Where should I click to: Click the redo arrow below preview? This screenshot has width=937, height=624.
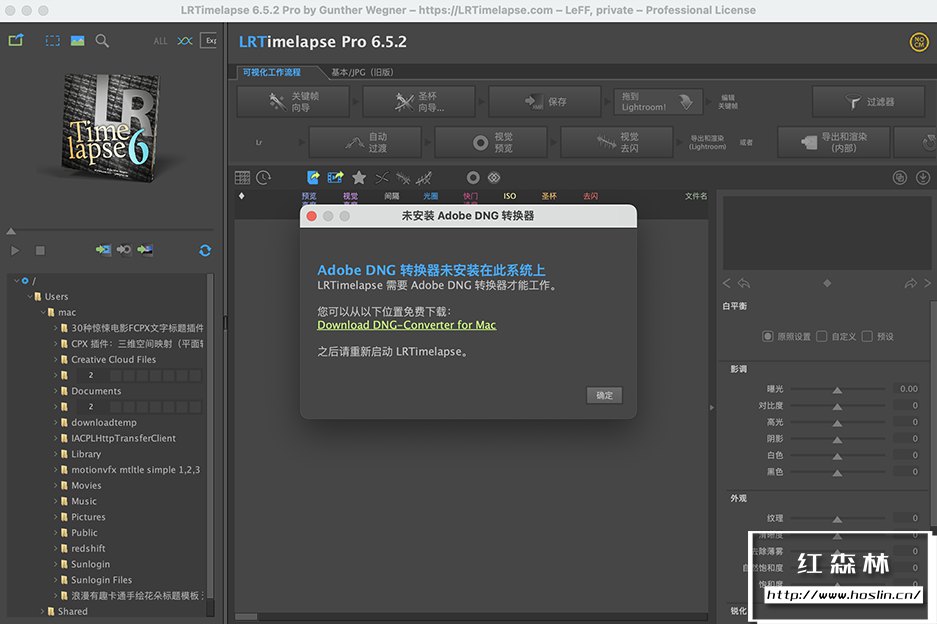[x=910, y=283]
